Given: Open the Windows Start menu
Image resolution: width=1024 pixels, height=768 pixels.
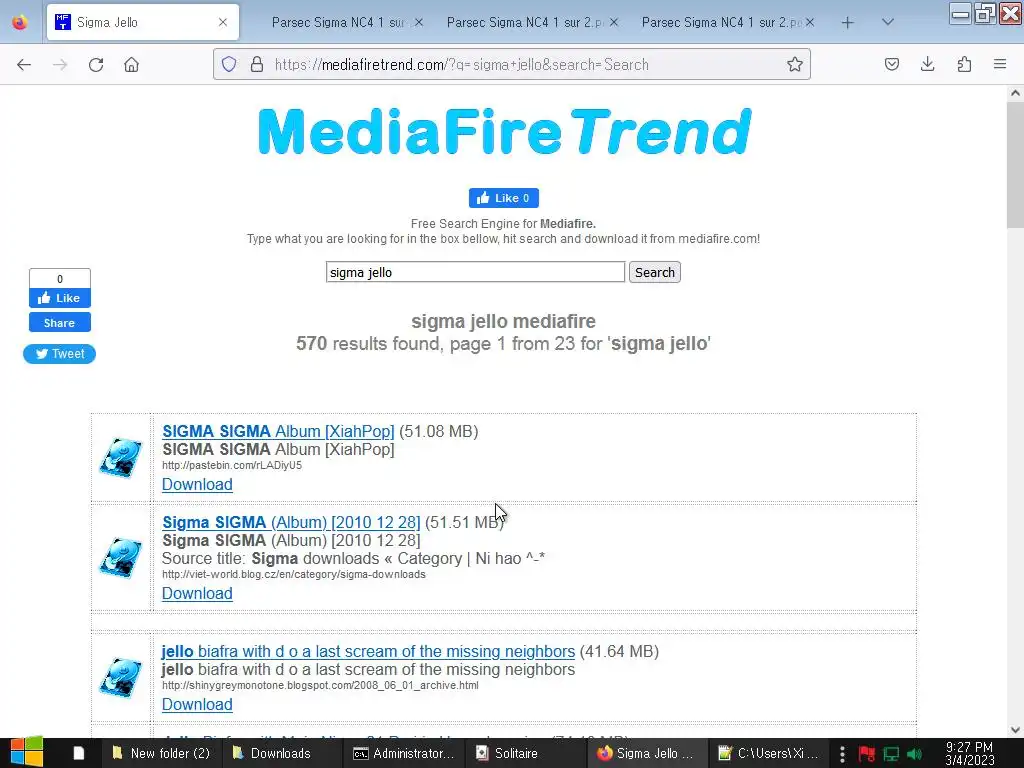Looking at the screenshot, I should [x=26, y=753].
